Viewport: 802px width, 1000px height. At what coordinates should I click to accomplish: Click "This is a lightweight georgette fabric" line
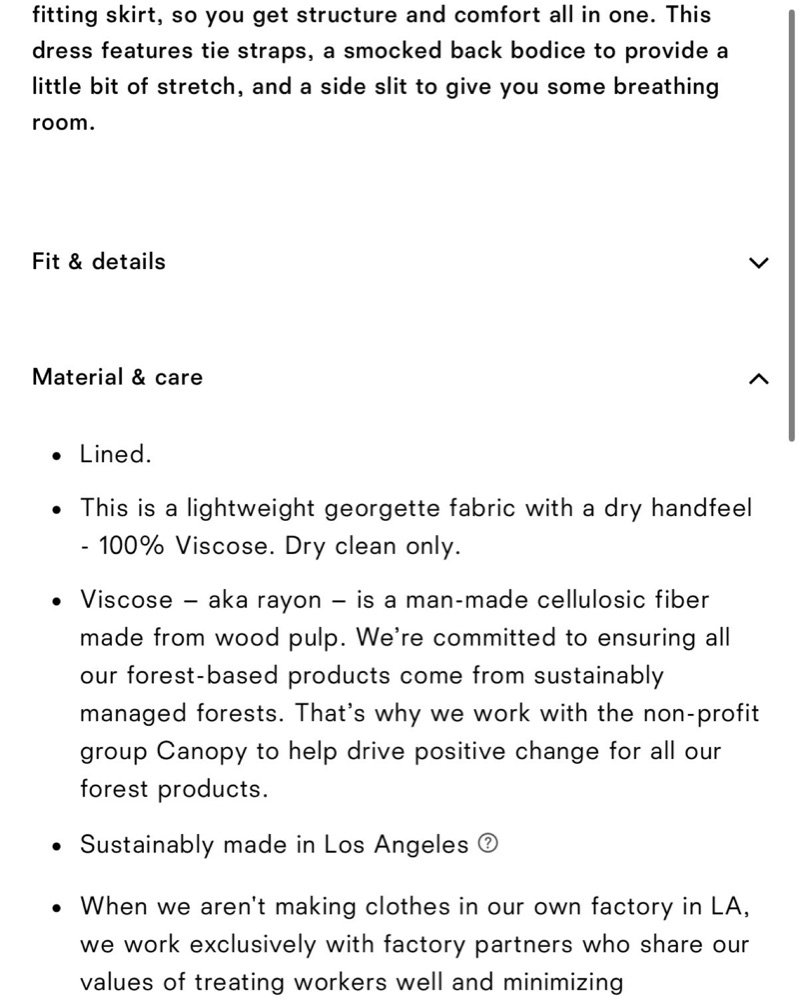(416, 508)
